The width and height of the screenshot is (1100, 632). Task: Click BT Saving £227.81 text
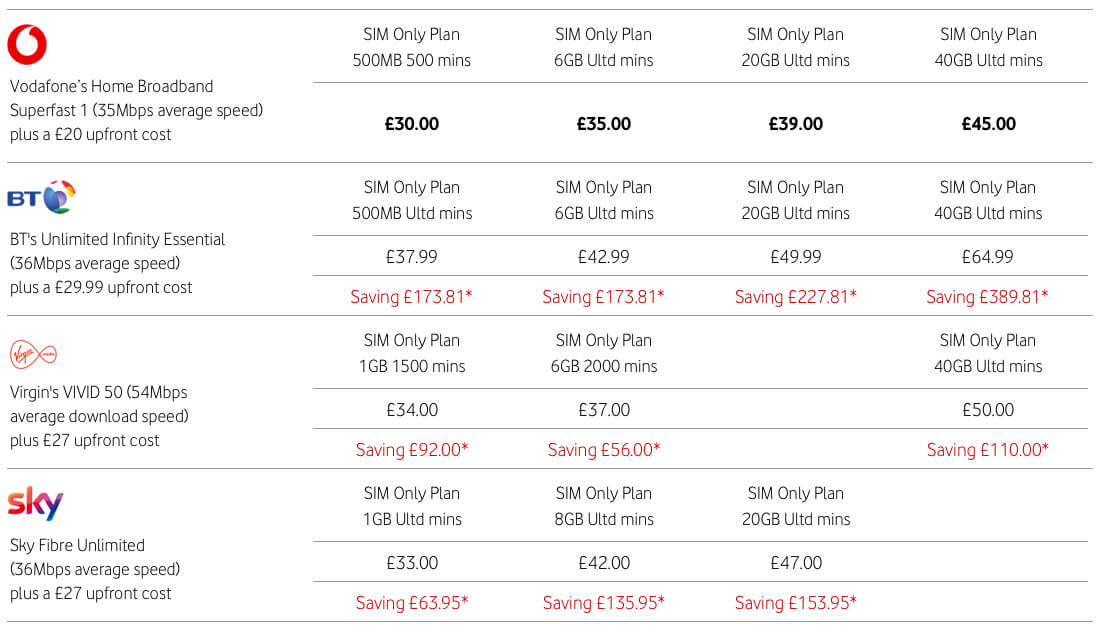(x=796, y=297)
